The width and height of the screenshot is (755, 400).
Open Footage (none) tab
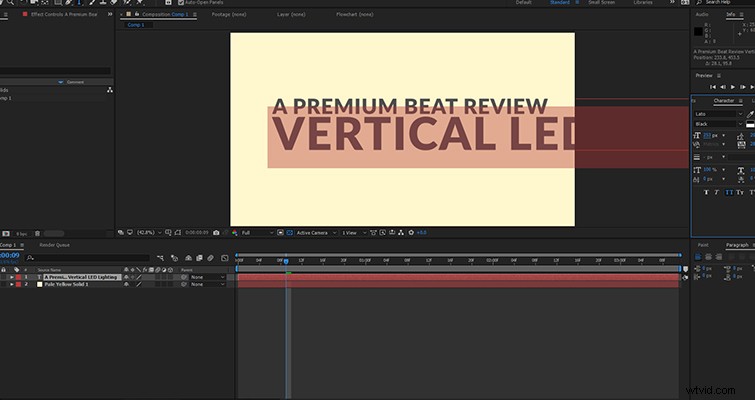(x=229, y=14)
